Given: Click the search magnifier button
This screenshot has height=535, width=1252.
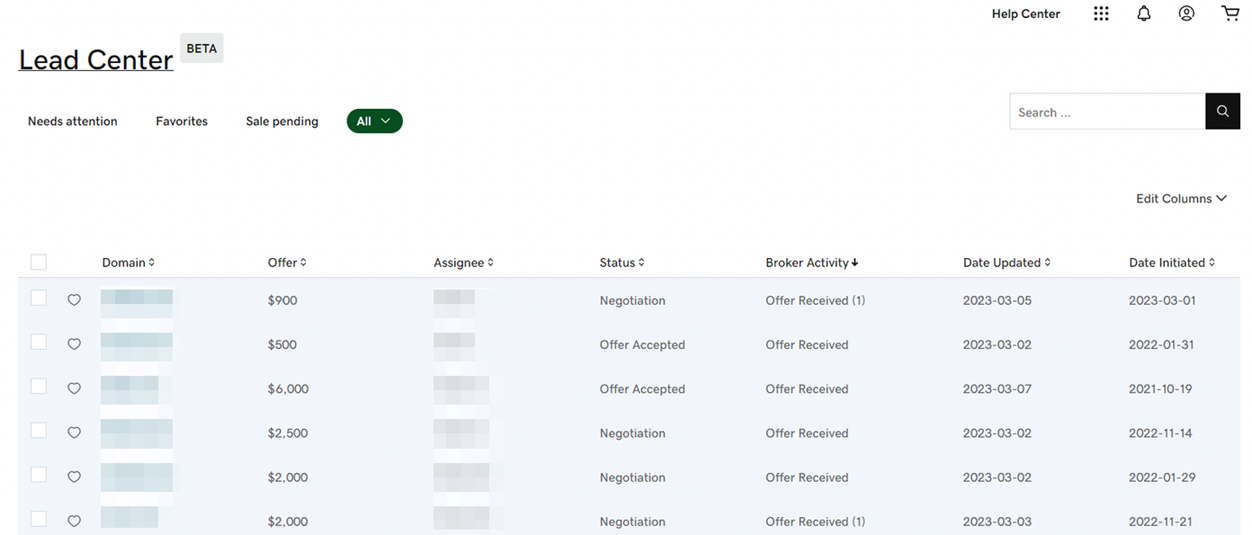Looking at the screenshot, I should click(1222, 112).
